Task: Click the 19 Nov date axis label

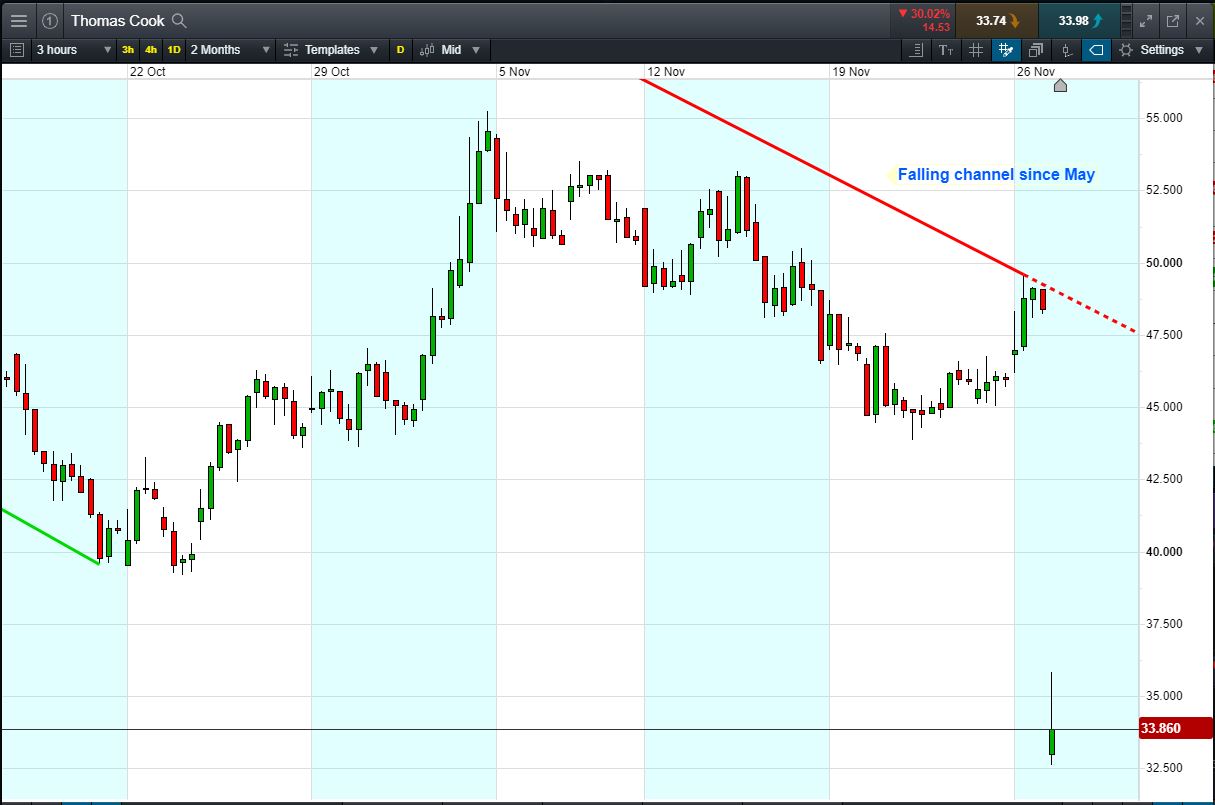Action: [x=851, y=71]
